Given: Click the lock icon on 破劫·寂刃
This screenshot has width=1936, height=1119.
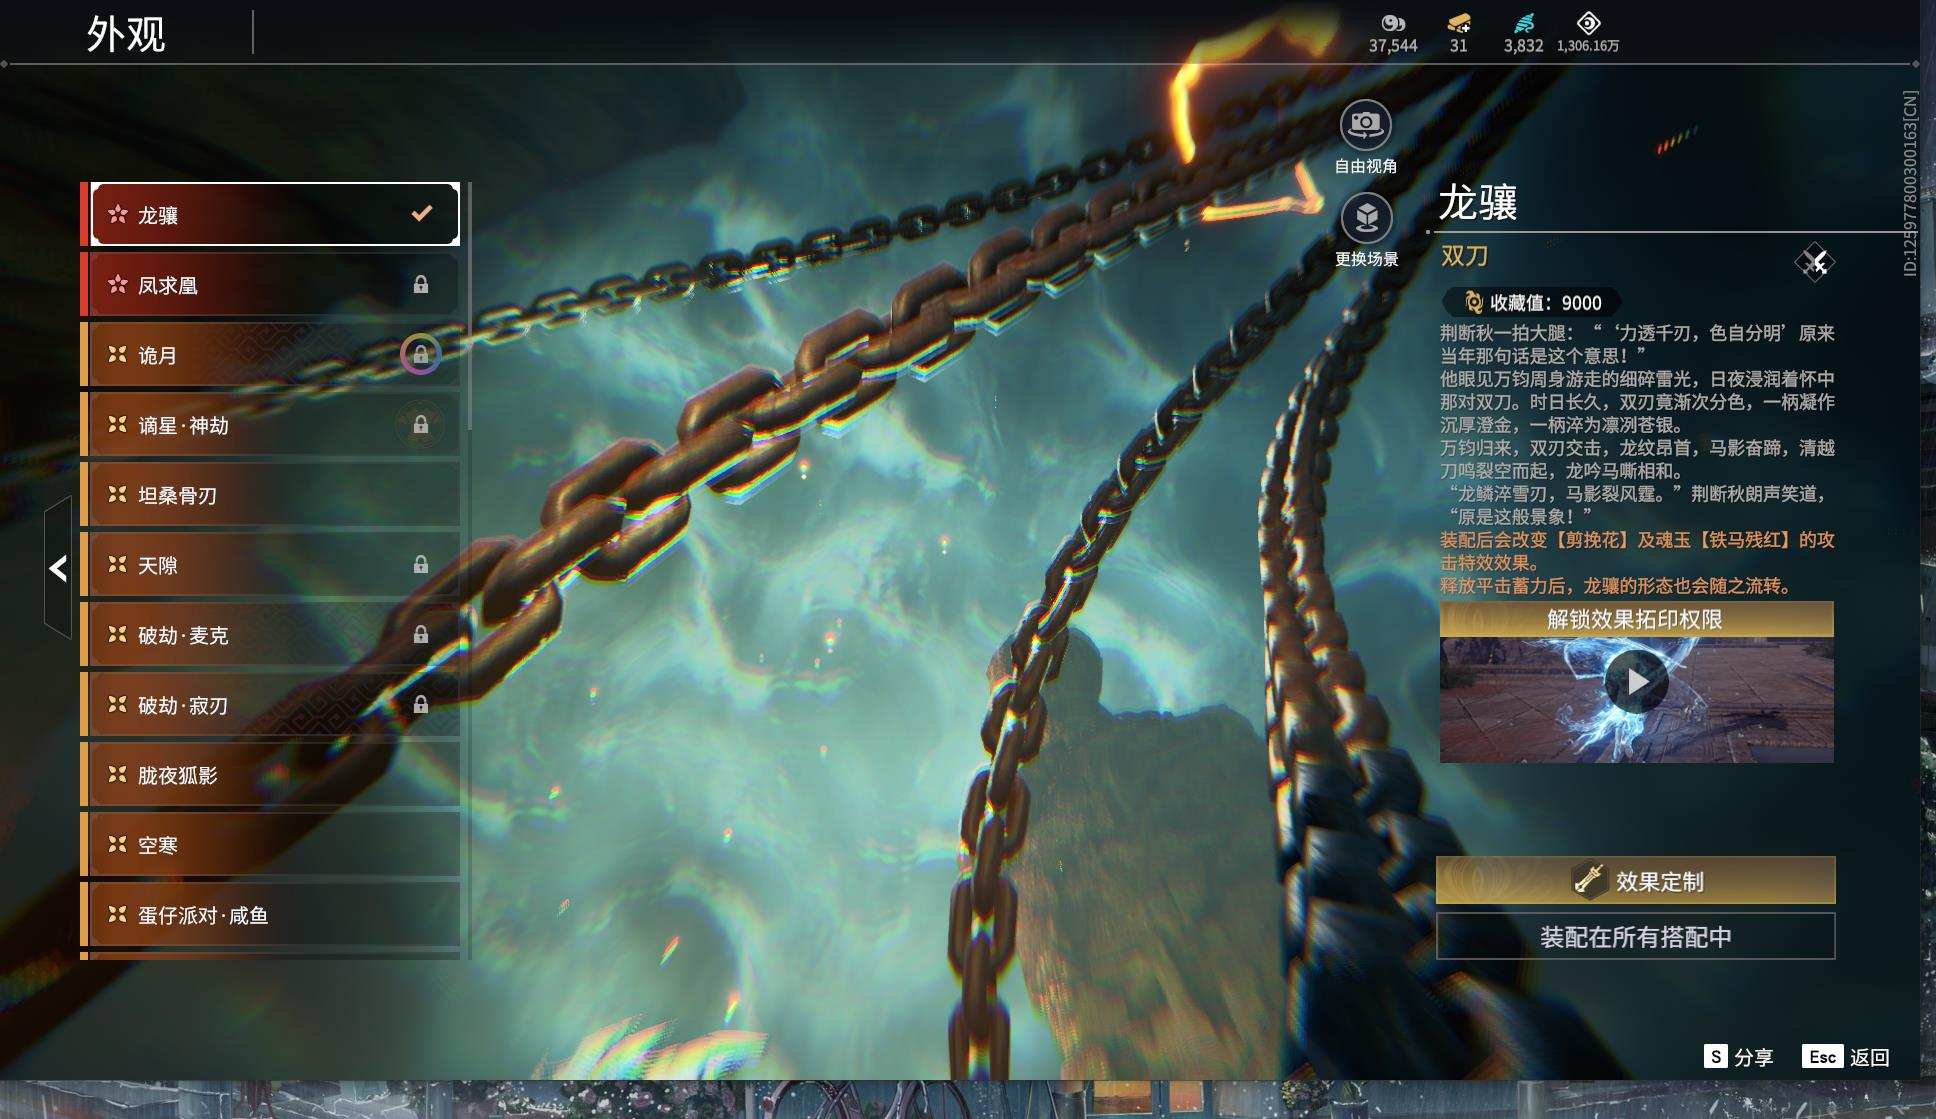Looking at the screenshot, I should point(421,705).
